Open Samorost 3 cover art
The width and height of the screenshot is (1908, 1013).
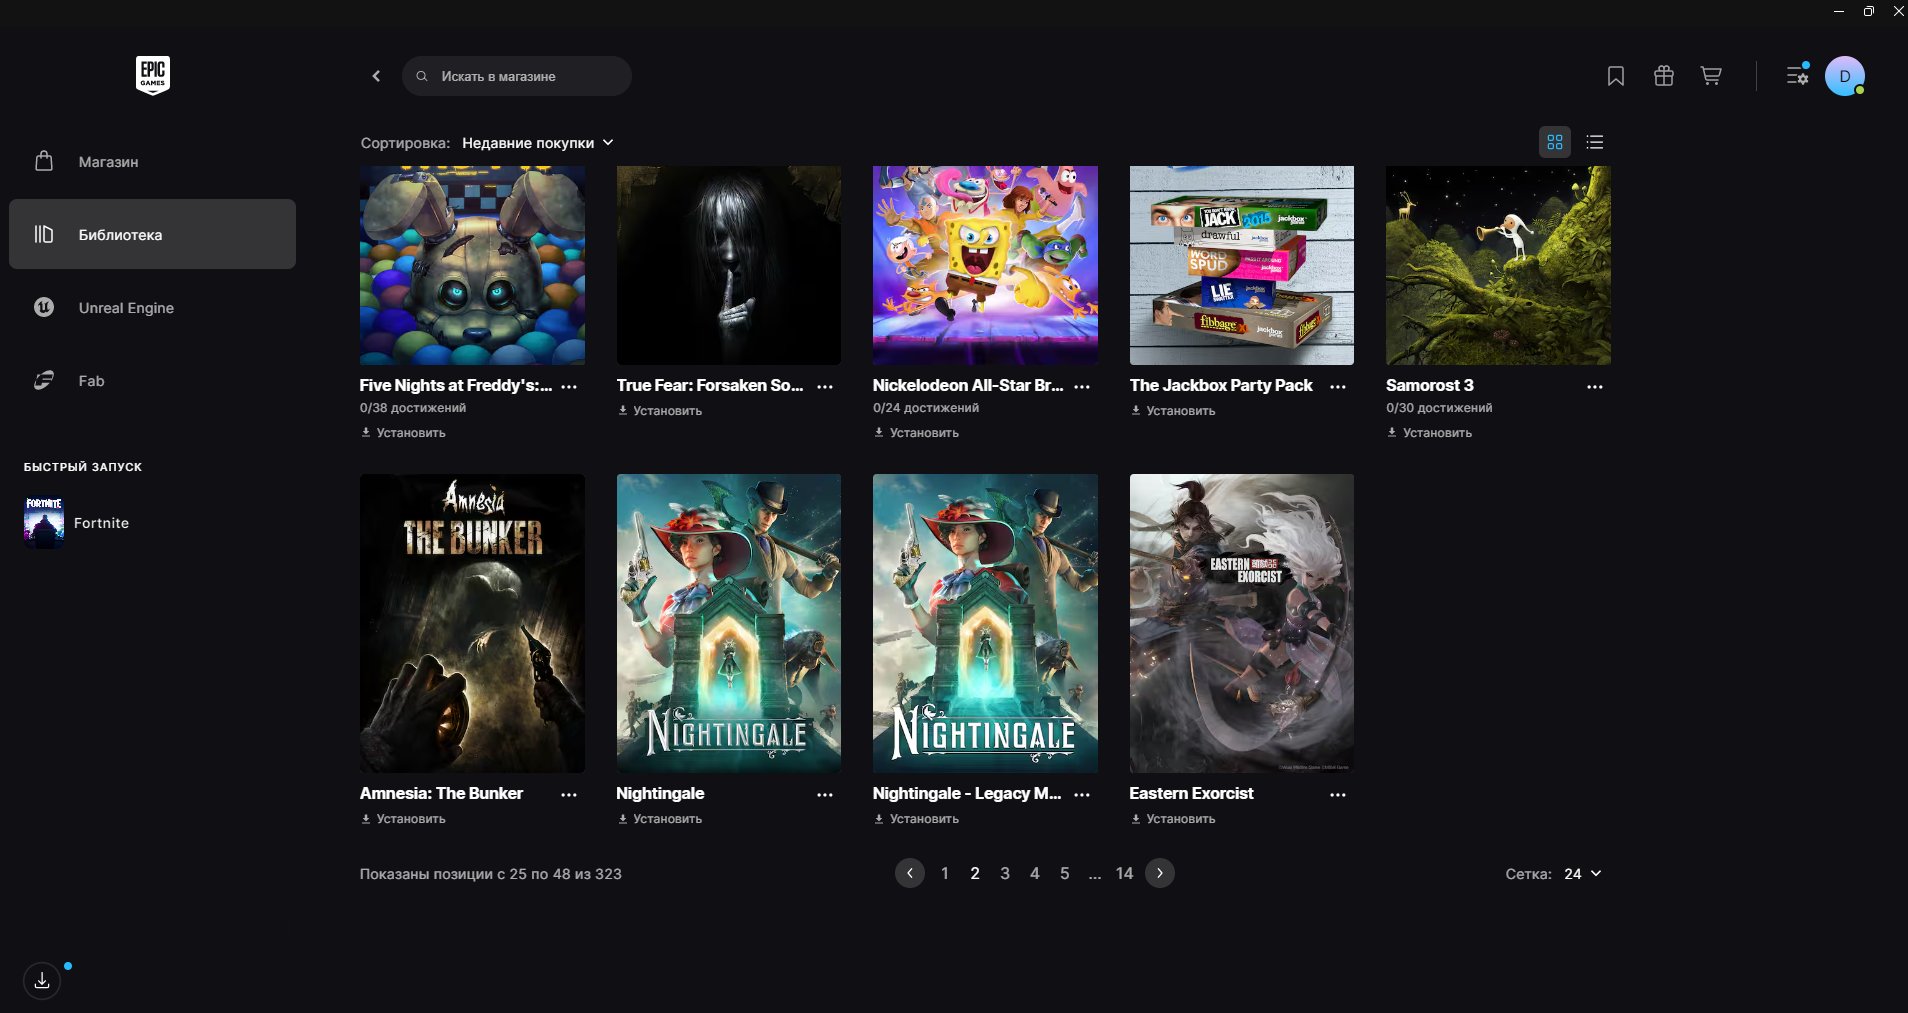[x=1498, y=265]
